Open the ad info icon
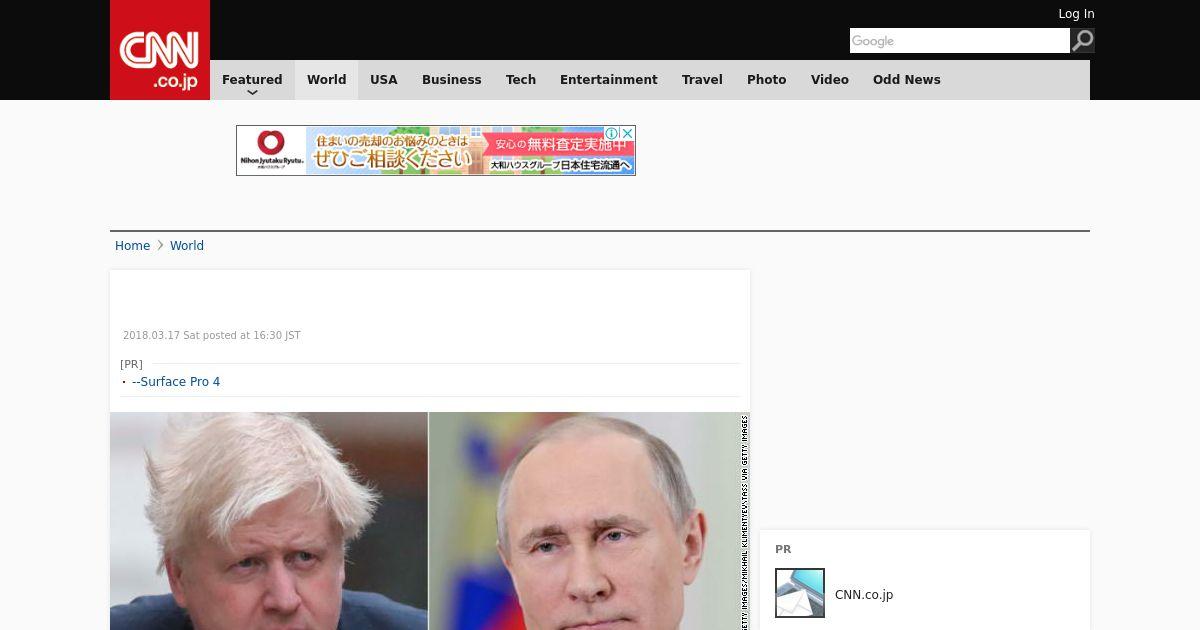The height and width of the screenshot is (630, 1200). coord(612,133)
